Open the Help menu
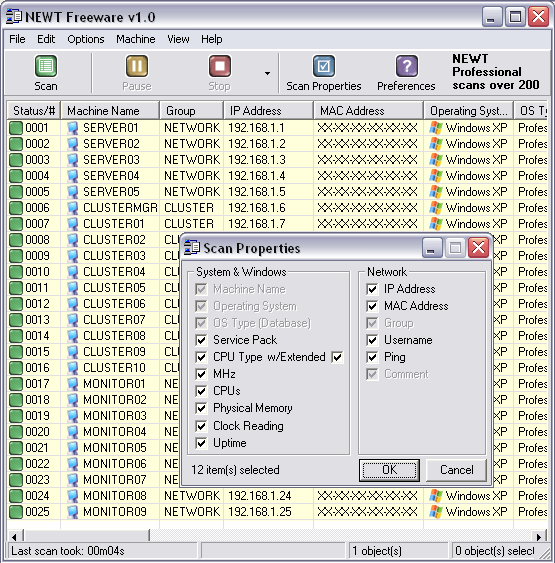 (x=211, y=39)
